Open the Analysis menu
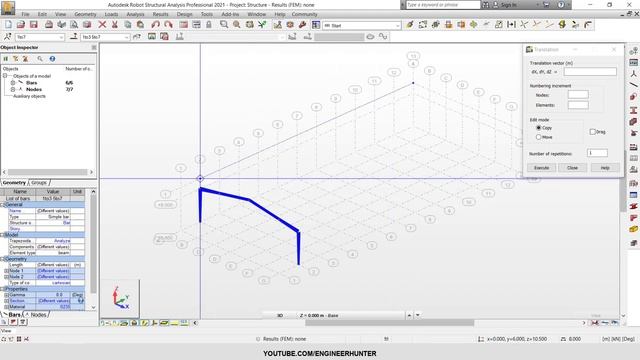 point(135,14)
